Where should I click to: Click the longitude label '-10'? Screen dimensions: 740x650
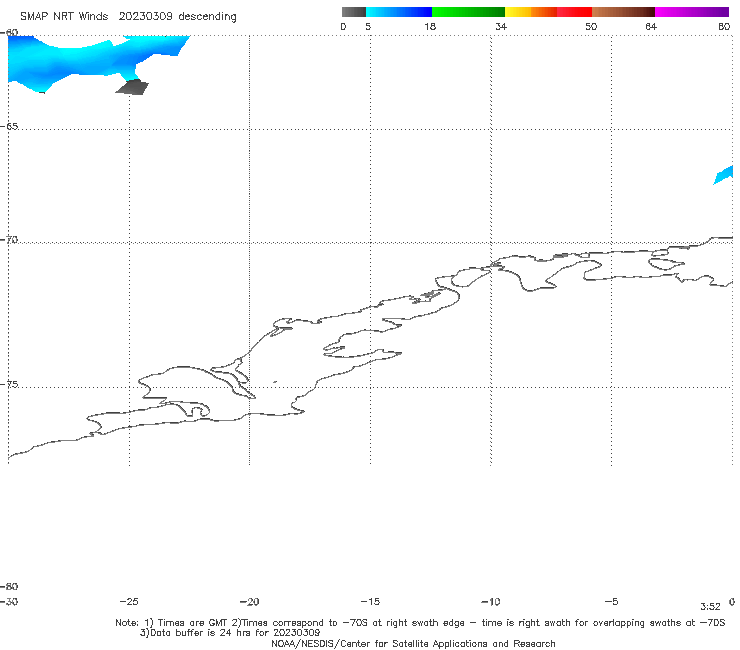490,601
